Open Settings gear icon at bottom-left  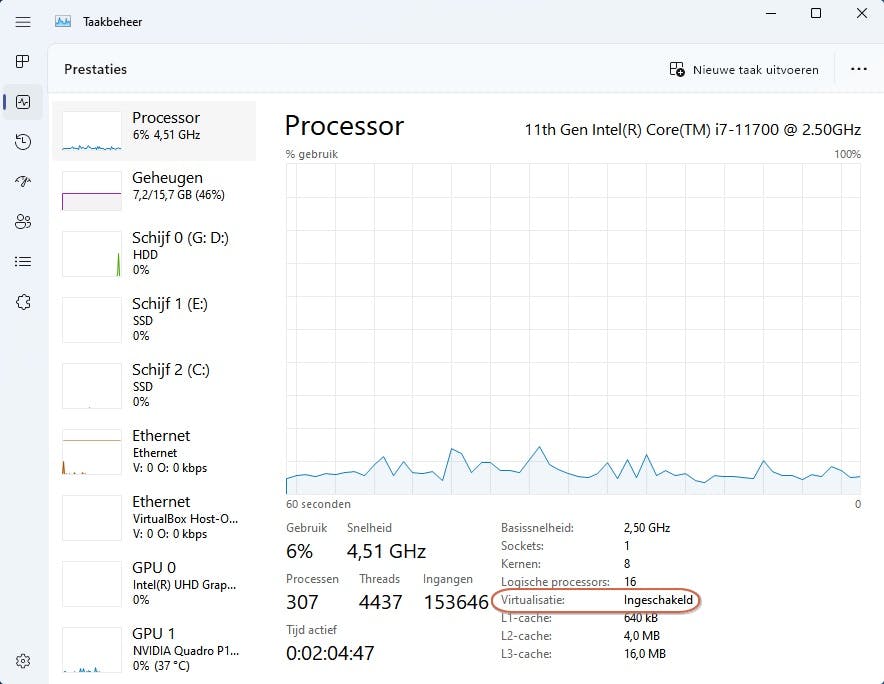pos(23,660)
